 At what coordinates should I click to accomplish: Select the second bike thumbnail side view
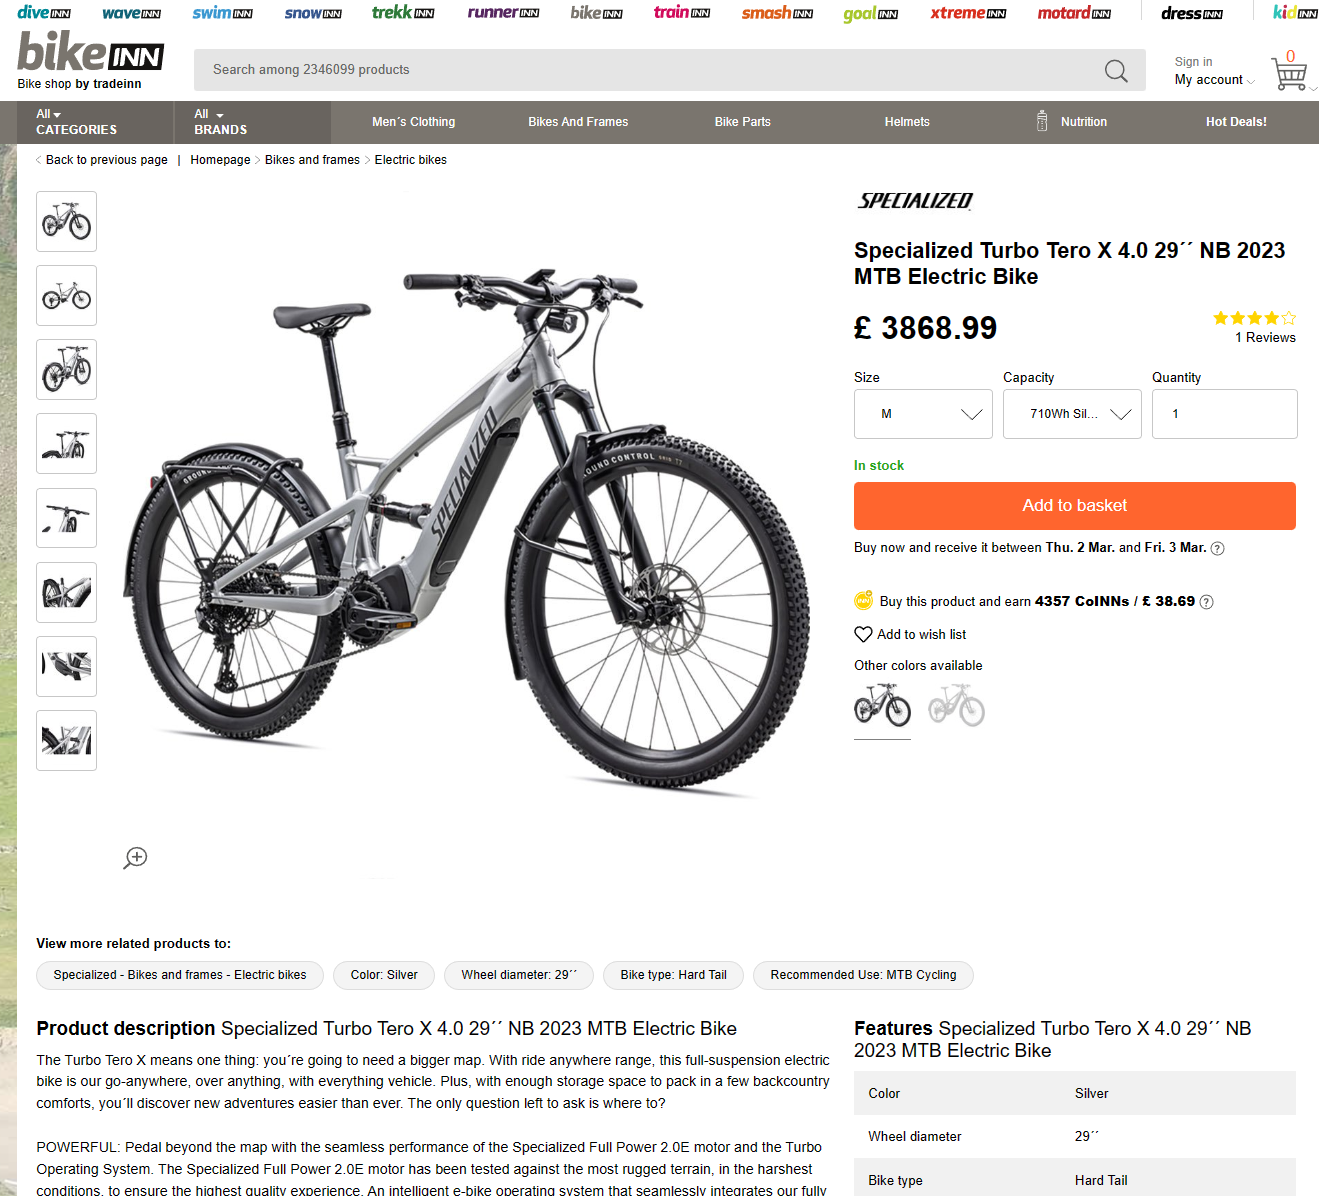(67, 296)
